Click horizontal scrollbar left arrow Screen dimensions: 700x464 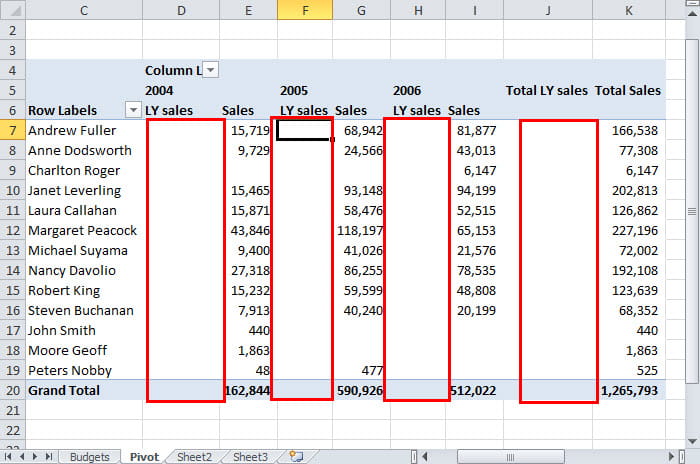point(425,456)
